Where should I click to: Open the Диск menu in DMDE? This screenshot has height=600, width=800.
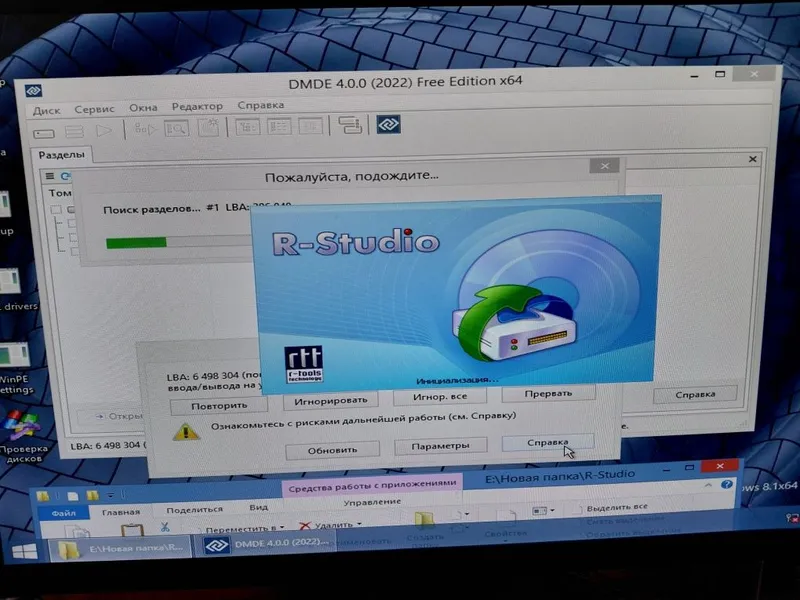tap(46, 110)
